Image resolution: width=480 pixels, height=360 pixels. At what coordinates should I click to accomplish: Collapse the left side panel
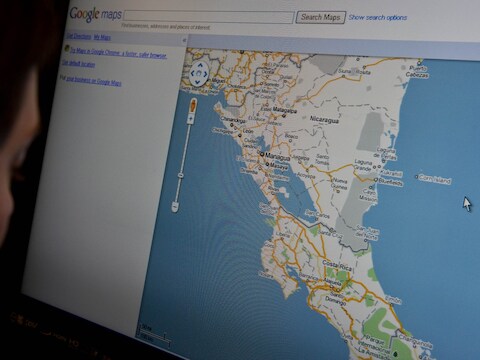184,40
